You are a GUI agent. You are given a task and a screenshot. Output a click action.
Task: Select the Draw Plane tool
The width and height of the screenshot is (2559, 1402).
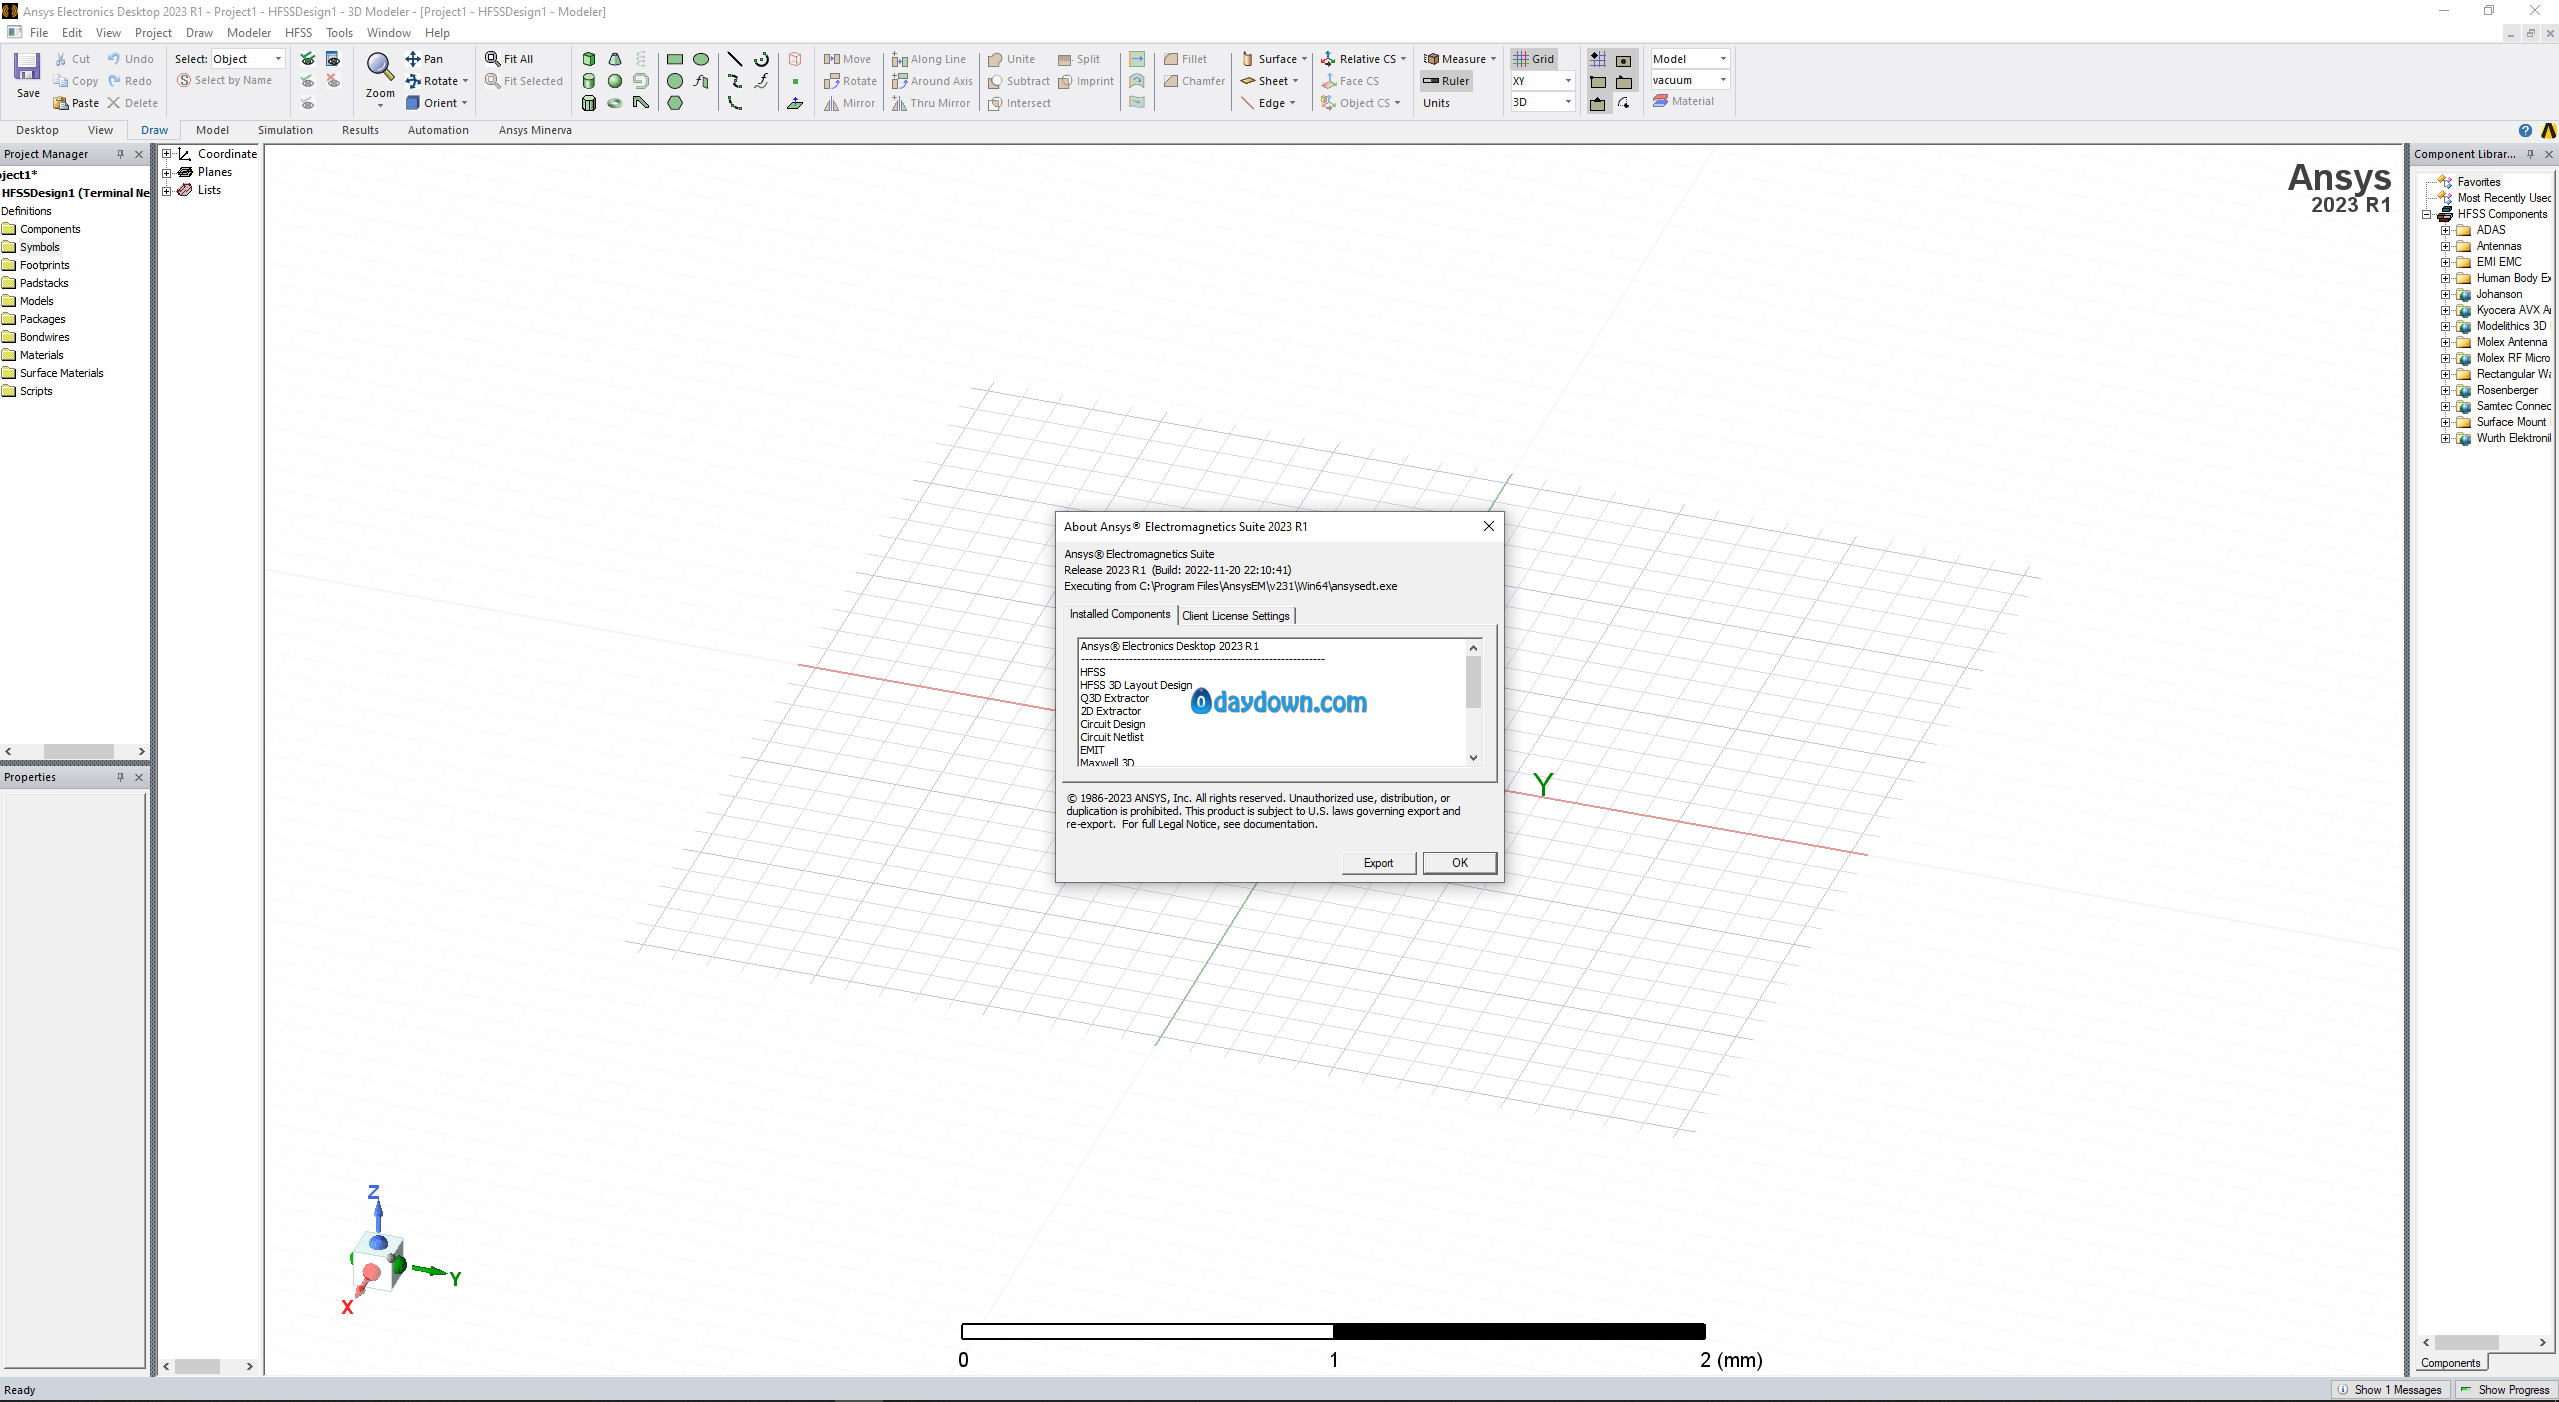795,103
